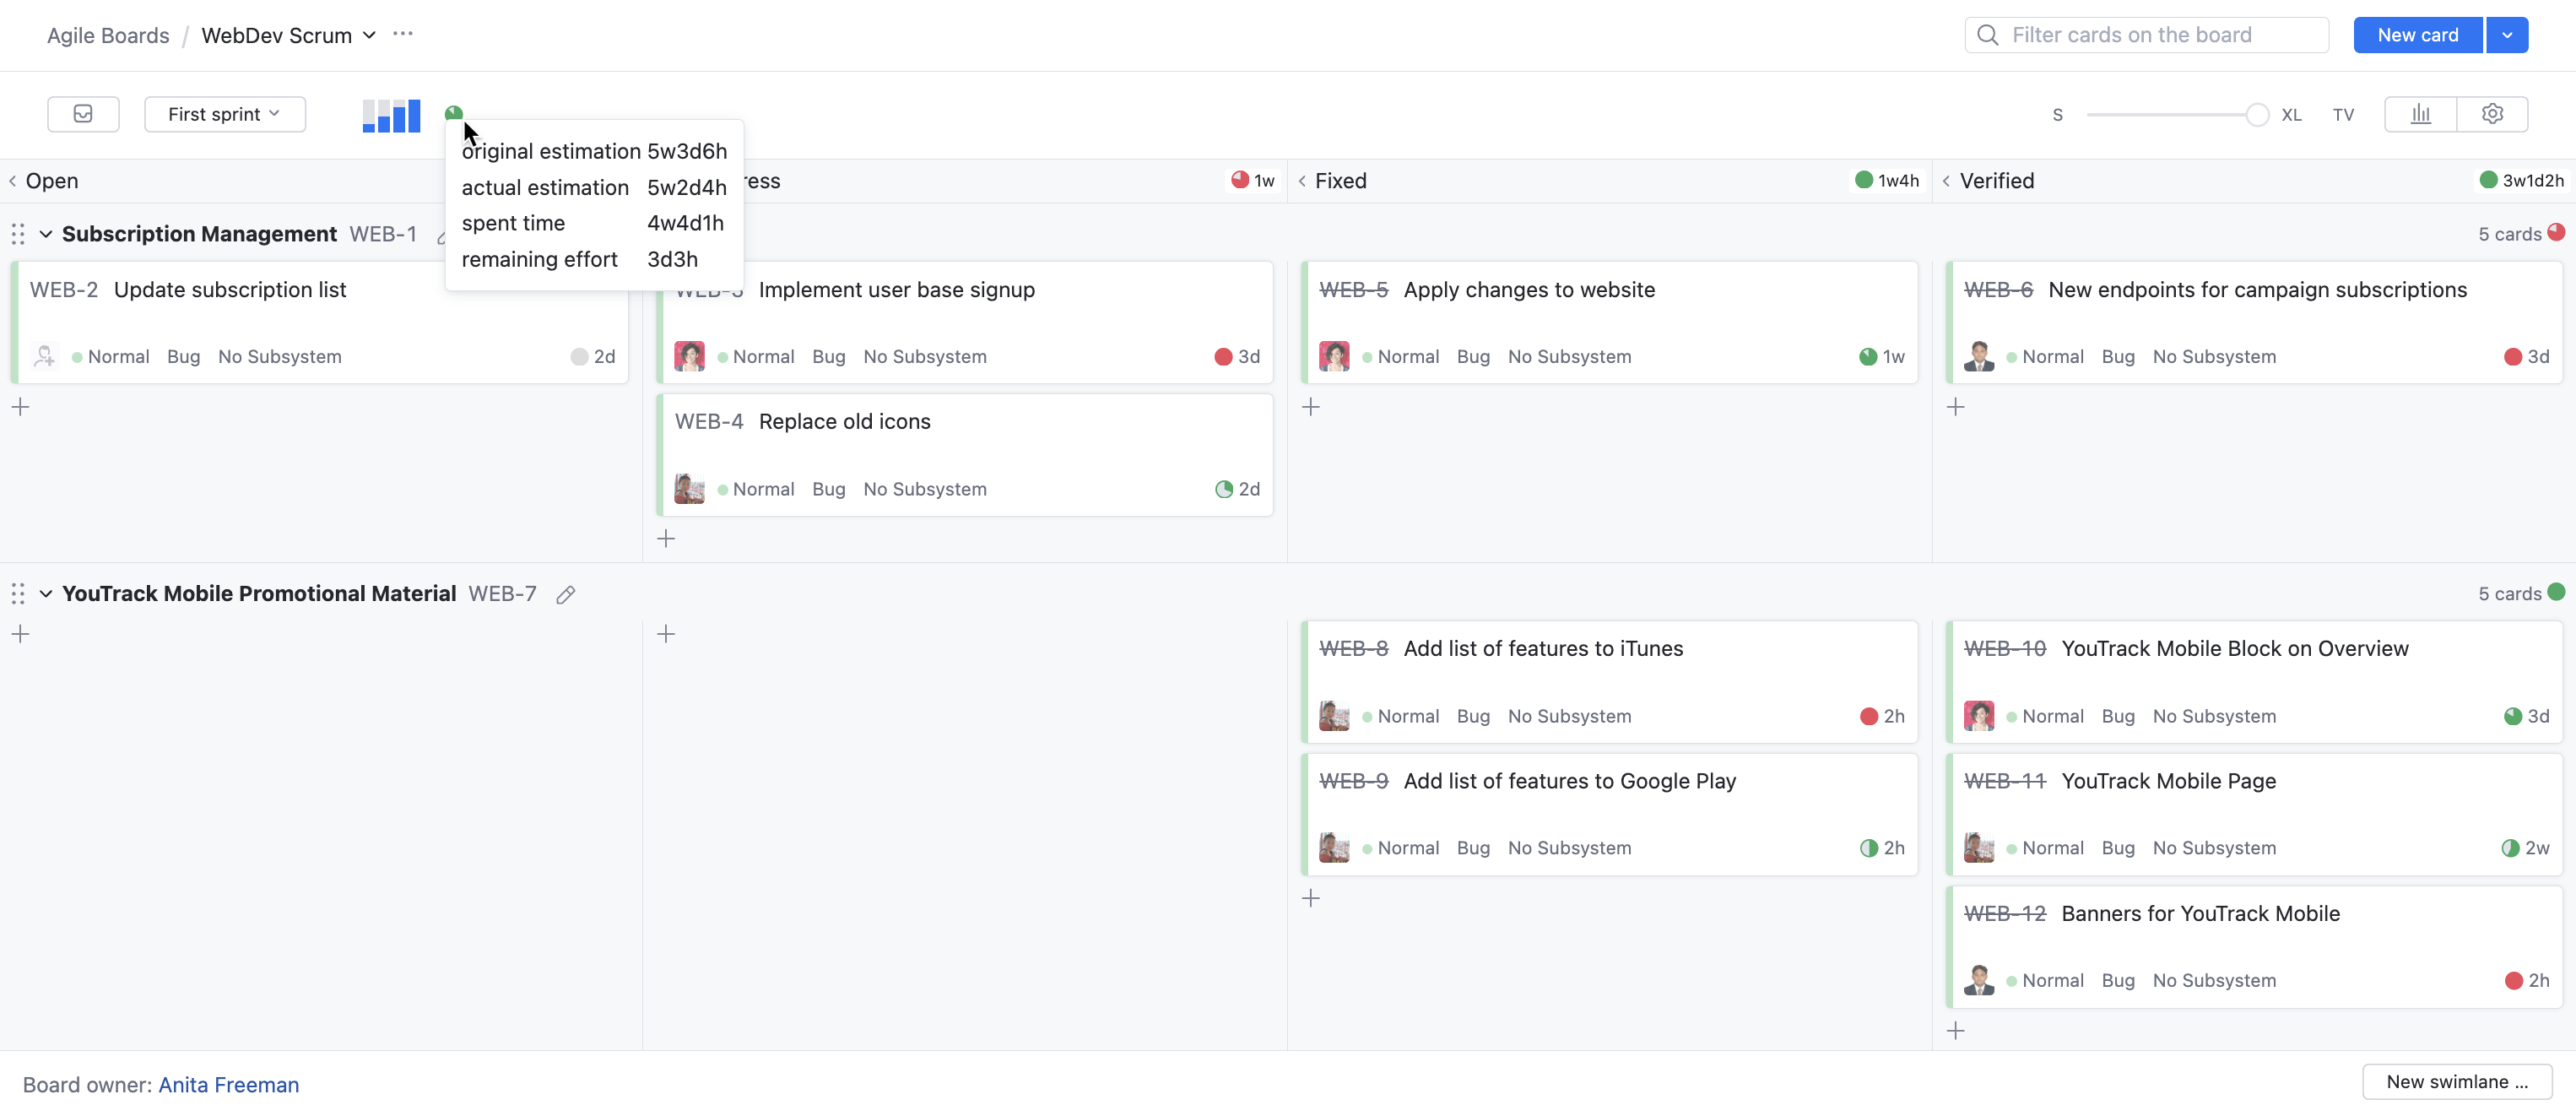Click unassigned user icon on WEB-2
This screenshot has width=2576, height=1116.
[44, 356]
